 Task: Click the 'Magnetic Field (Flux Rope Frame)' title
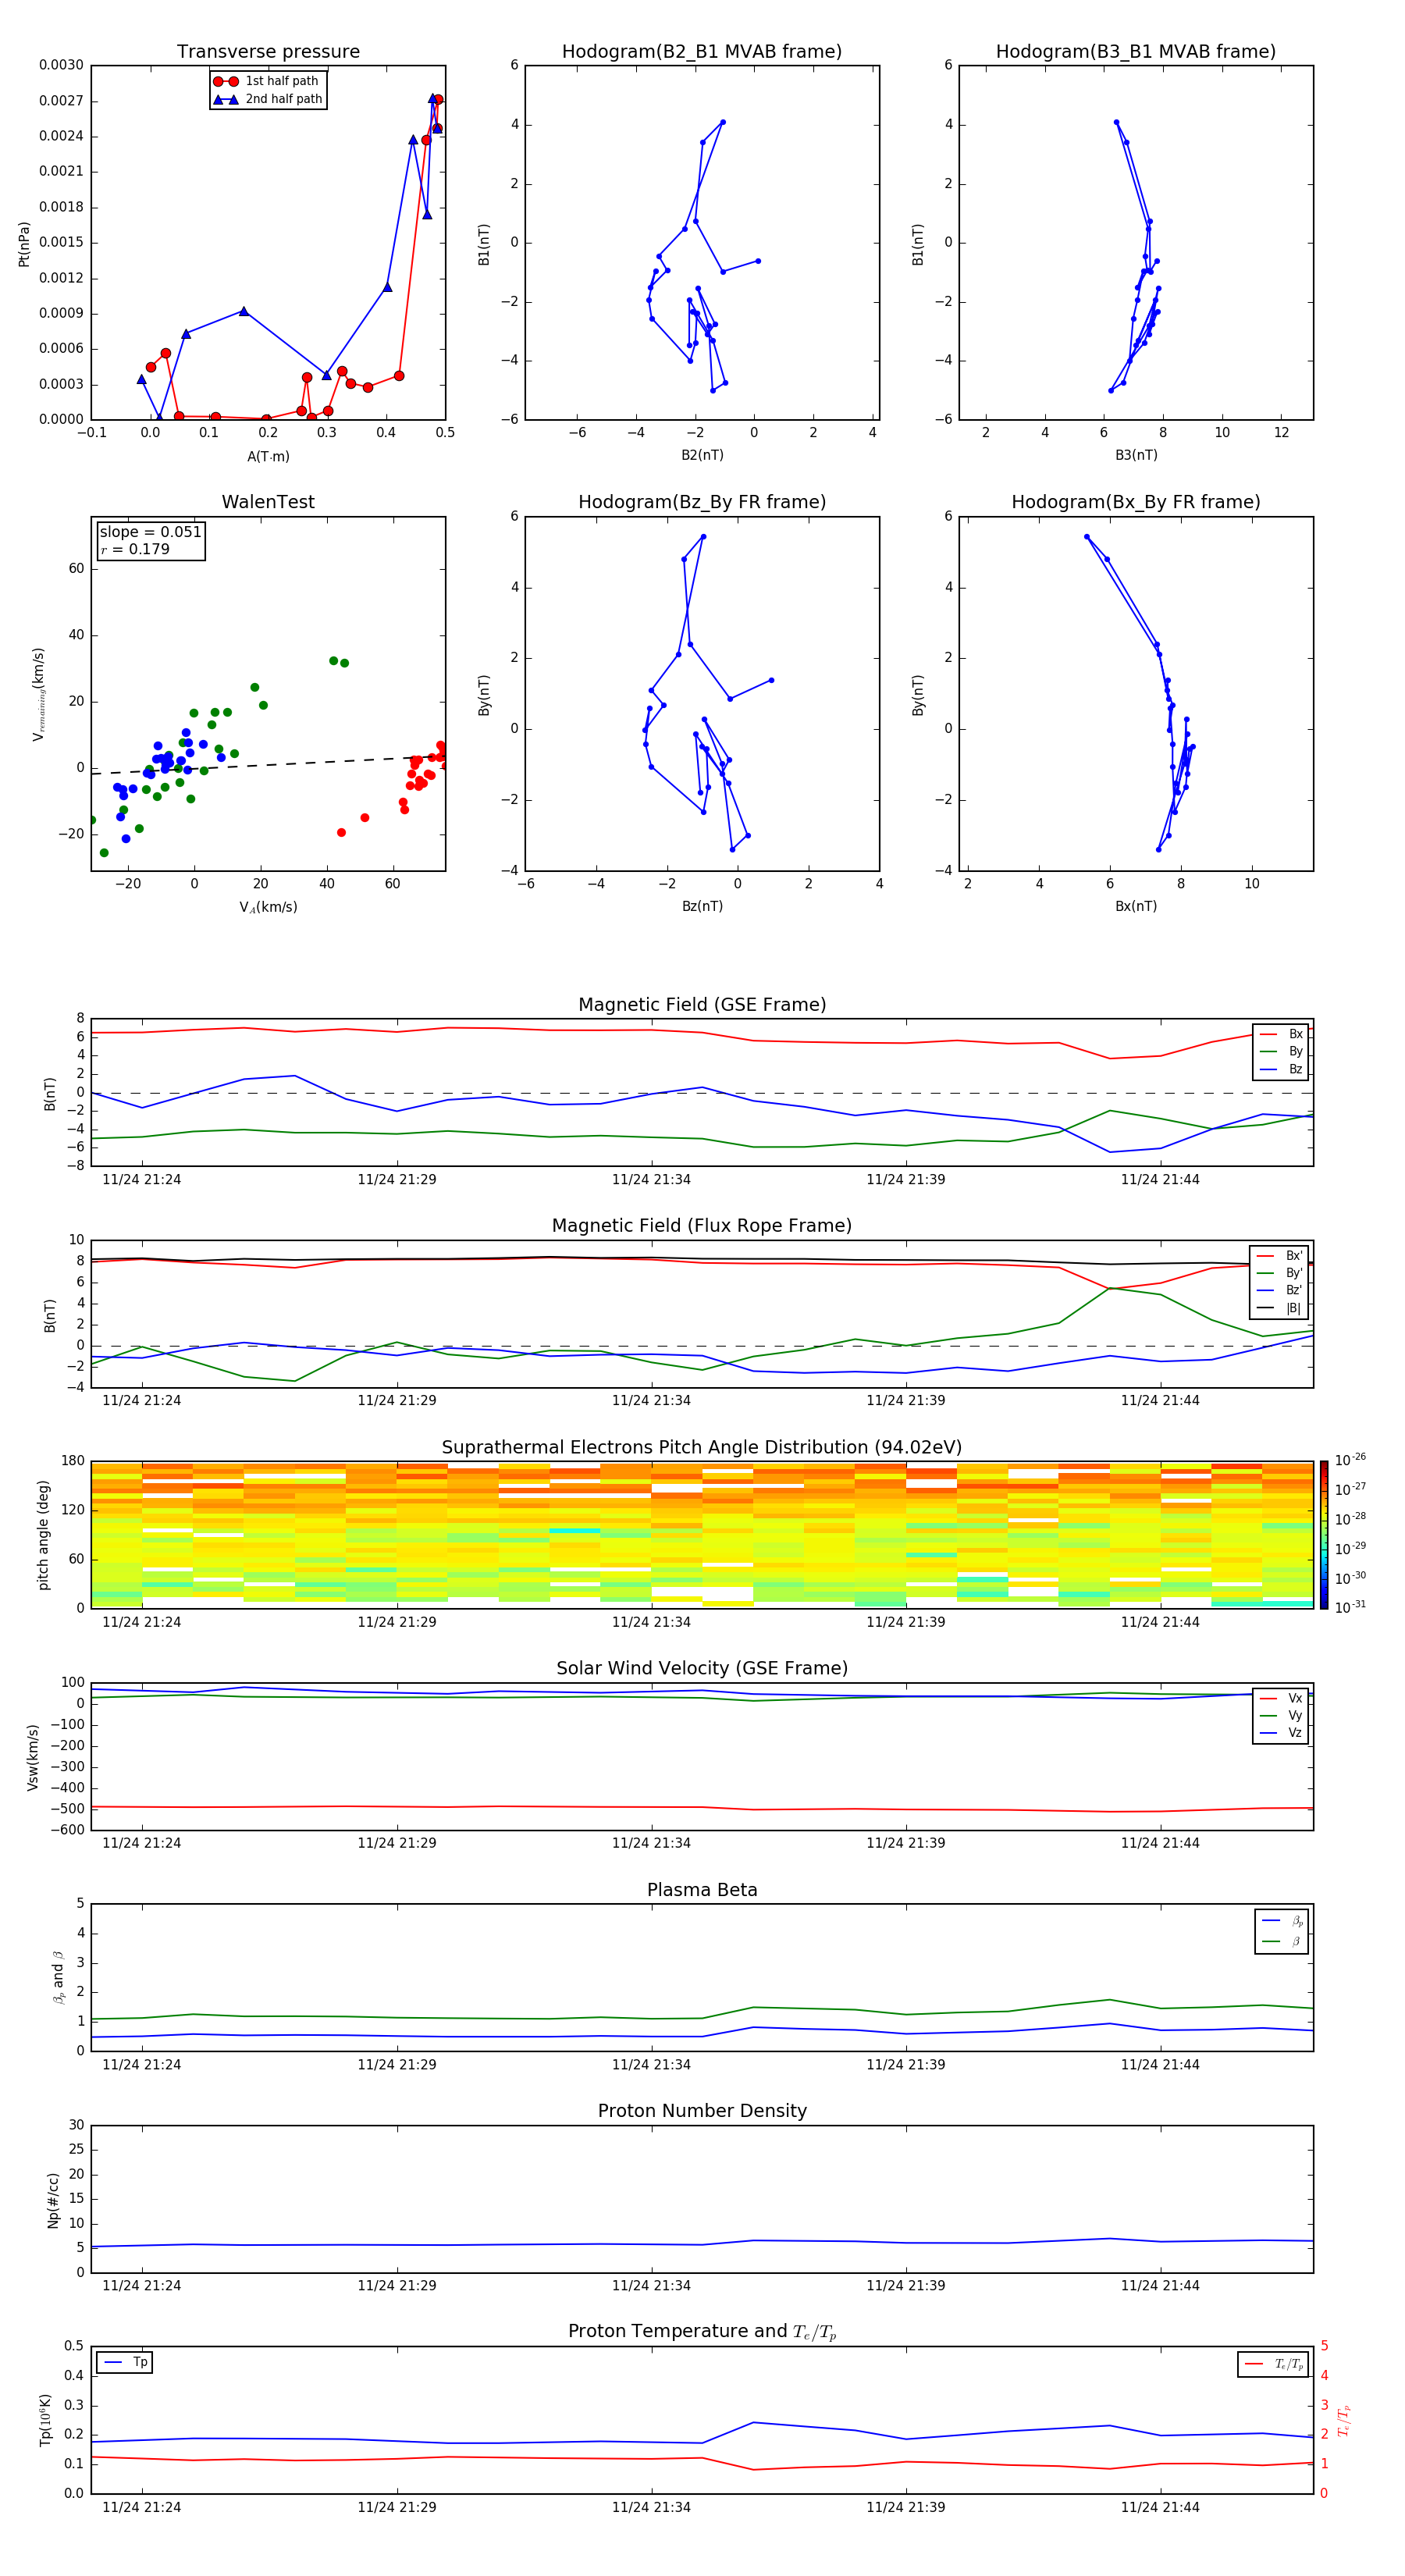(702, 1226)
